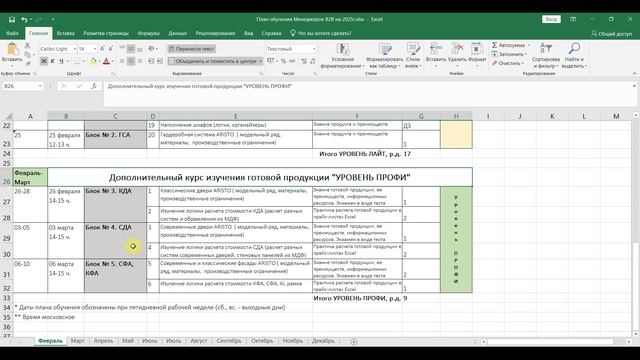Screen dimensions: 640x360
Task: Apply the accounting number format
Action: coord(271,61)
